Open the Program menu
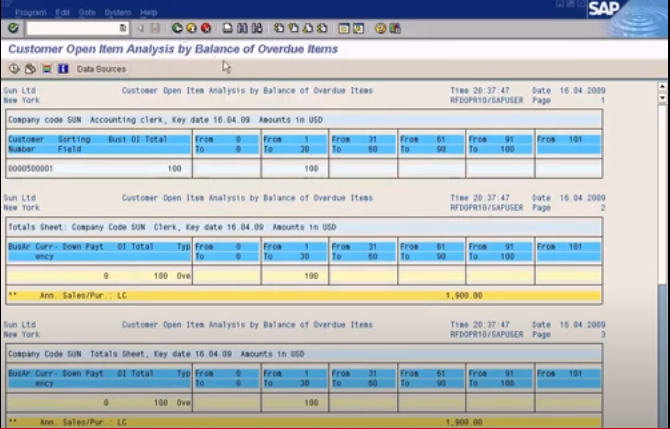 click(30, 12)
